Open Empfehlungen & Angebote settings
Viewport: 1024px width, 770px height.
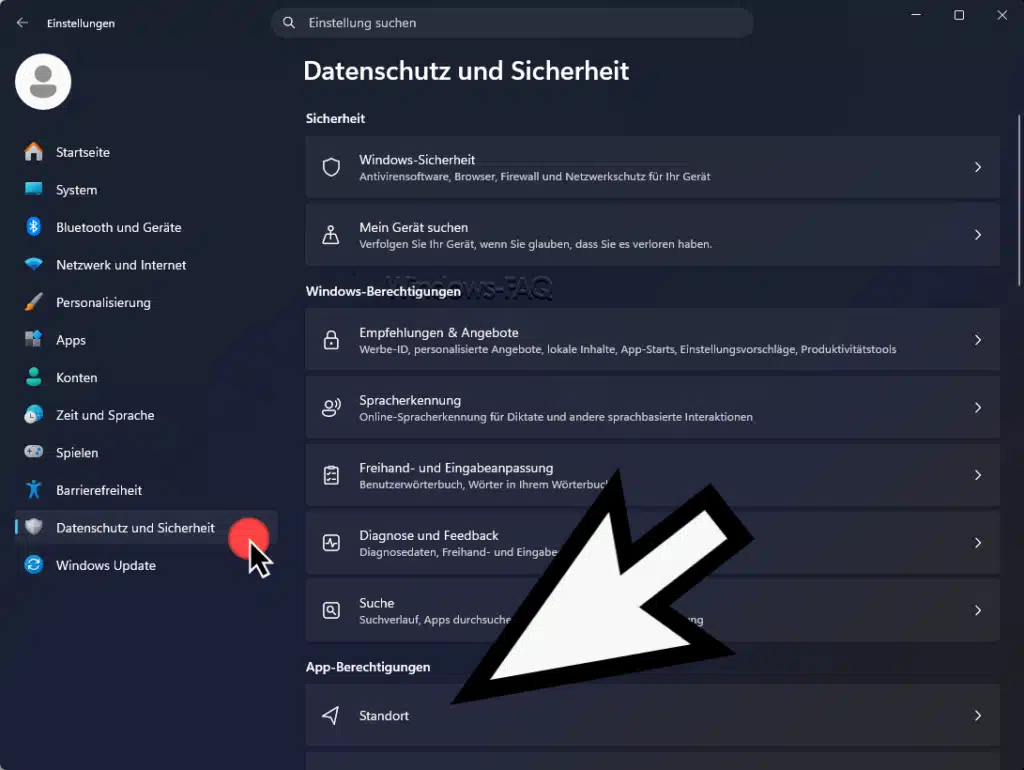click(652, 340)
